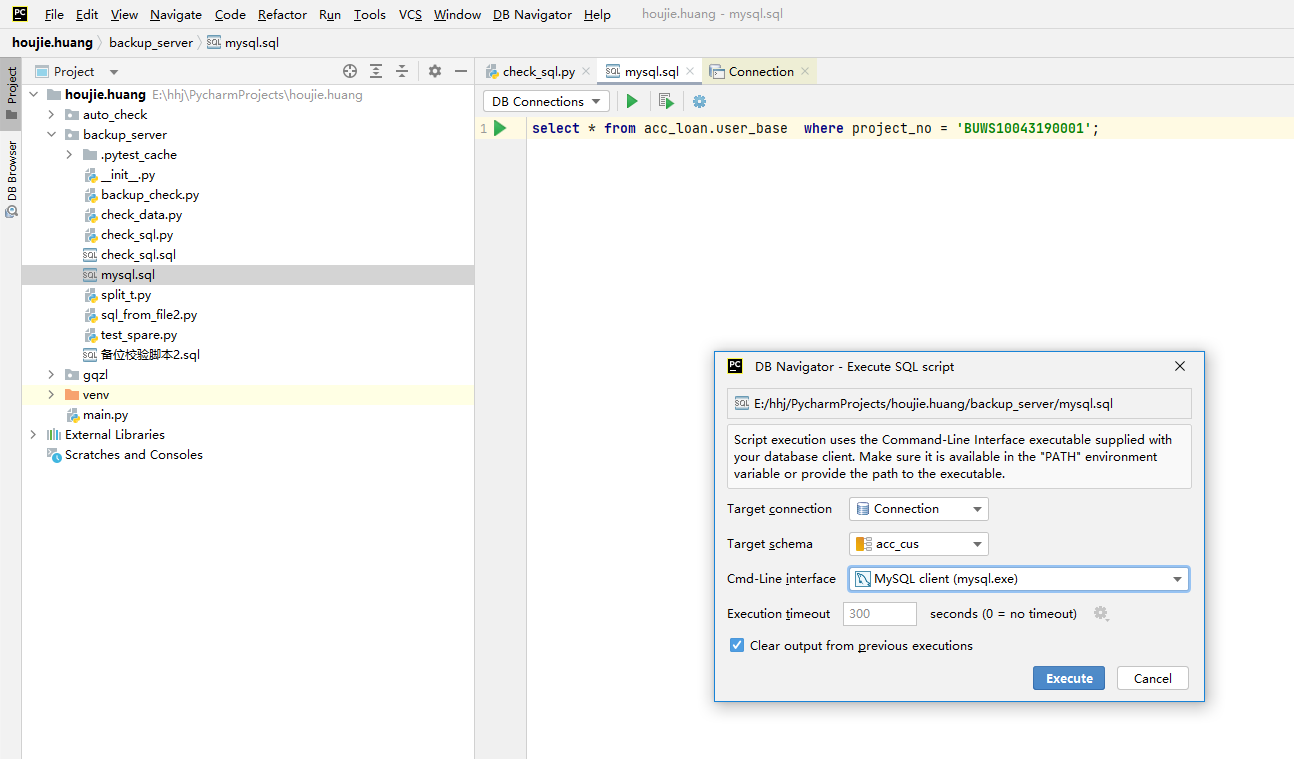
Task: Collapse the houjie.huang root folder
Action: coord(33,95)
